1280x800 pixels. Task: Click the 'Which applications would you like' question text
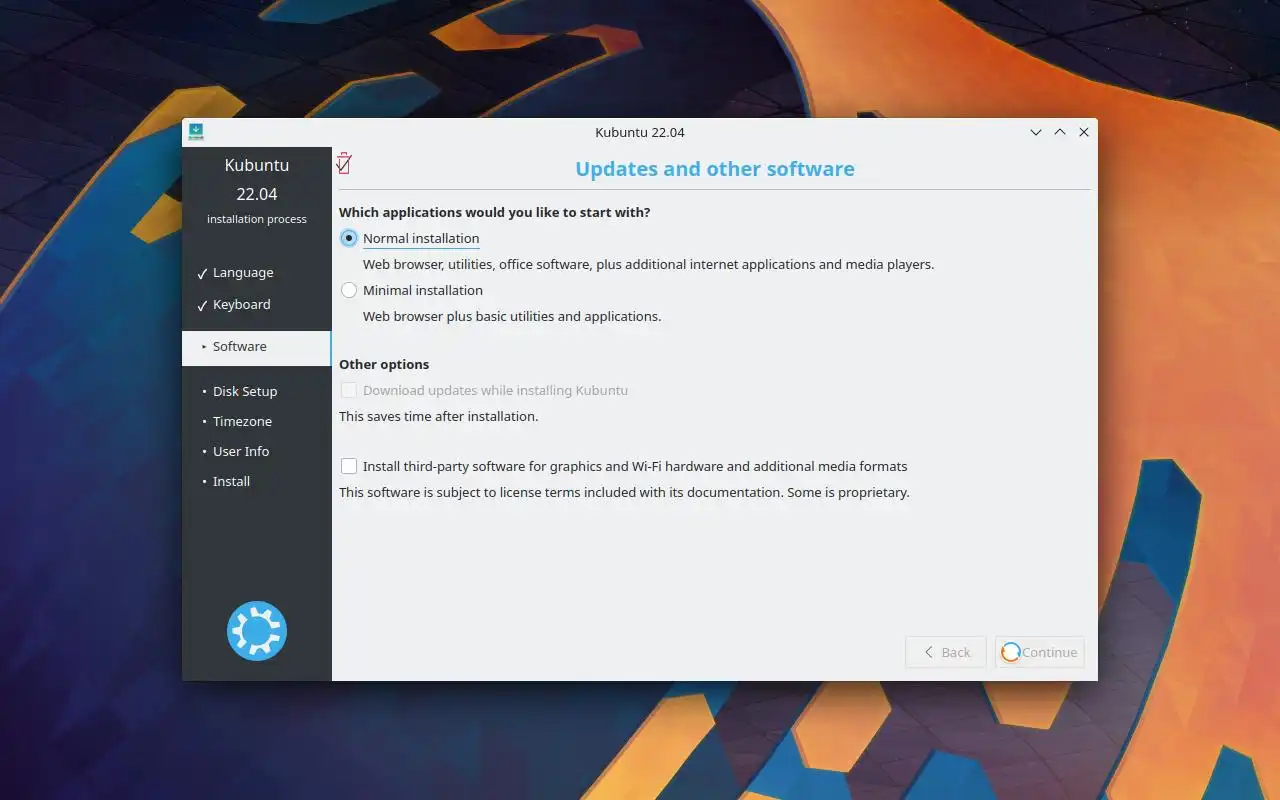(x=495, y=213)
